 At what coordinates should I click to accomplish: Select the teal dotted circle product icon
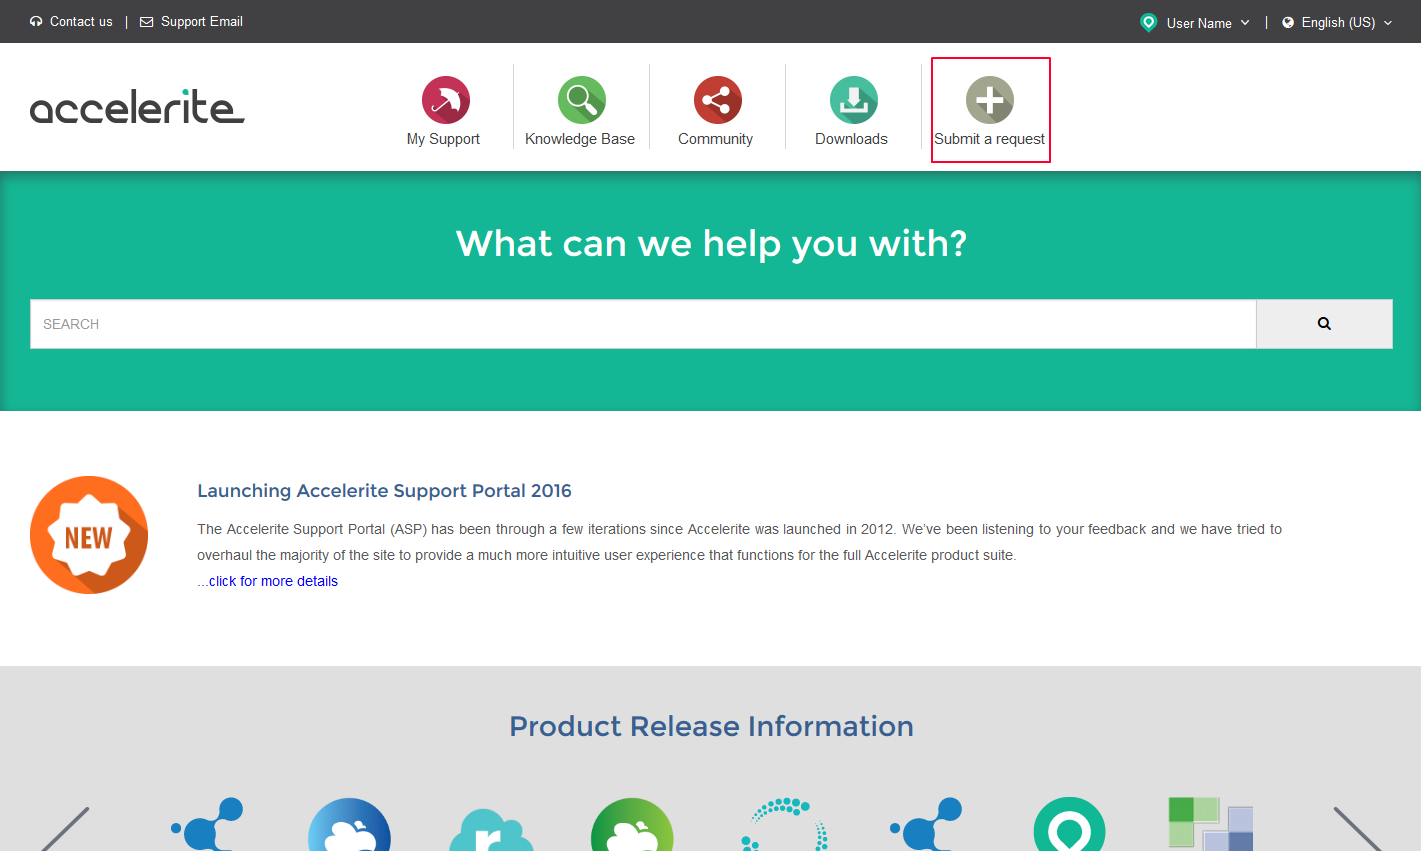tap(785, 824)
